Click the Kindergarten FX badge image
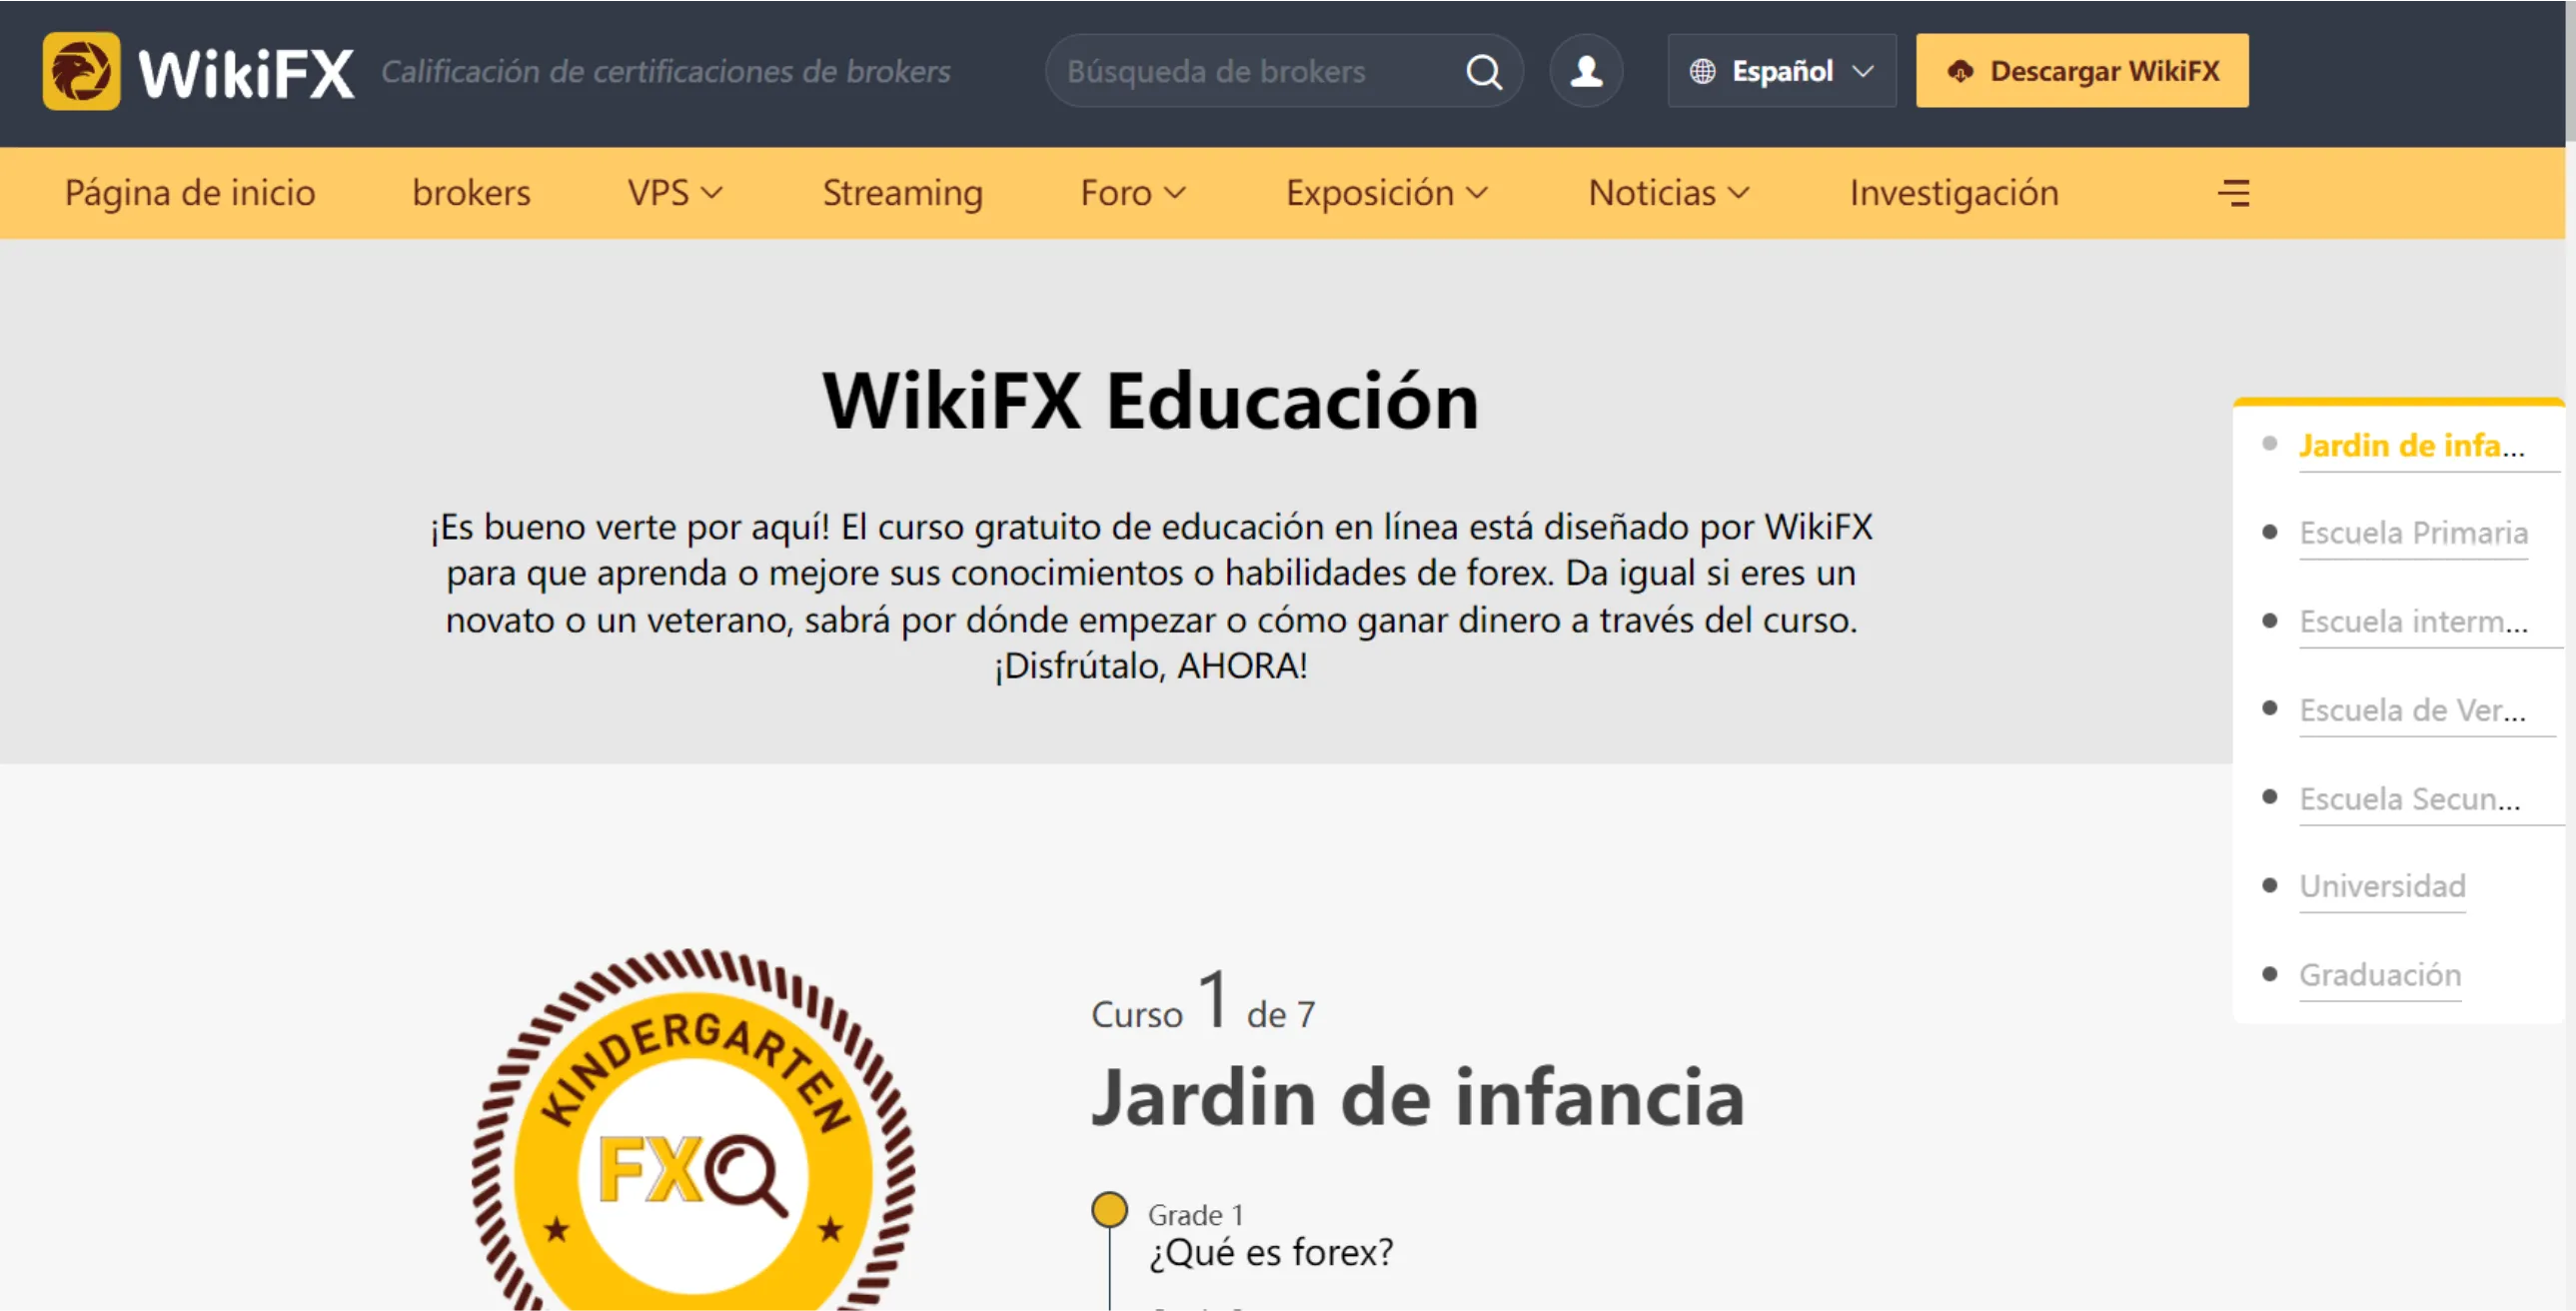 pyautogui.click(x=693, y=1129)
